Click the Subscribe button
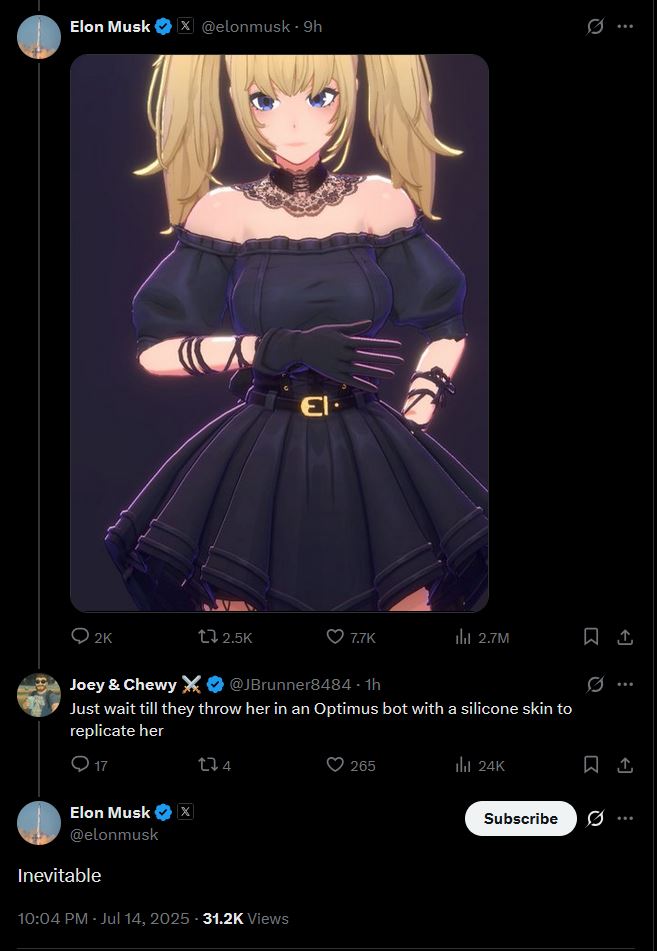 click(521, 818)
